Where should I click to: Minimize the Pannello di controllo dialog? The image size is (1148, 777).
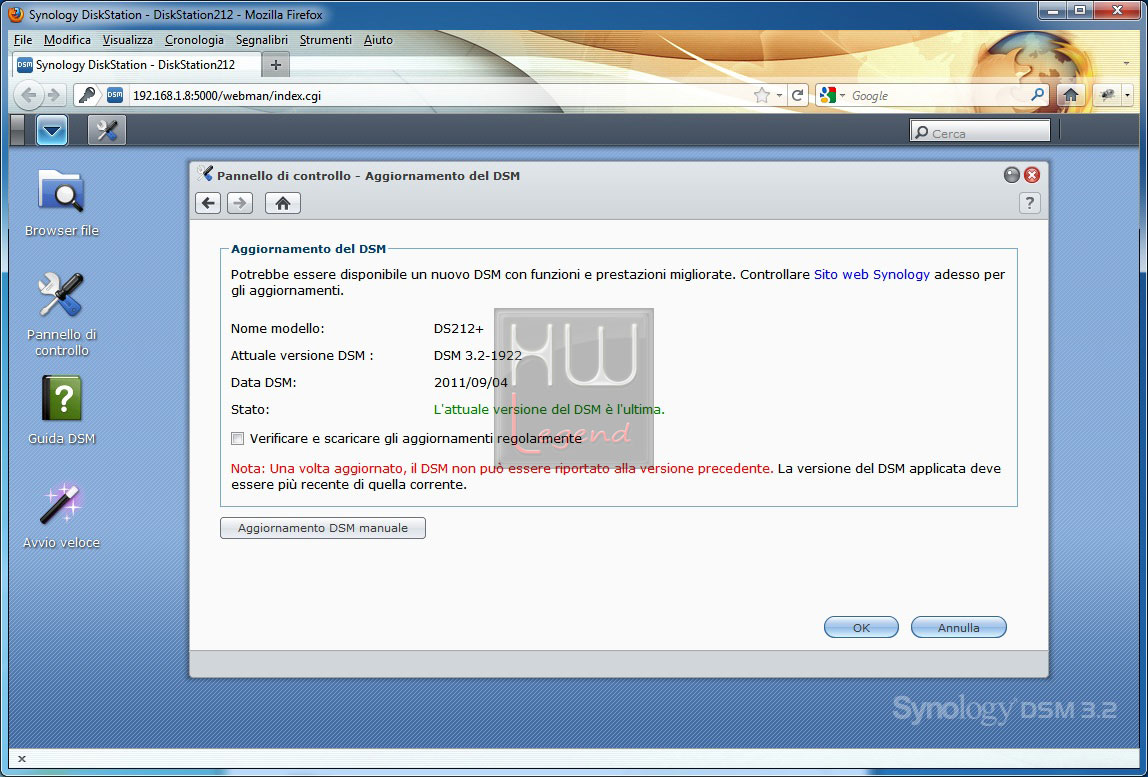[1012, 175]
